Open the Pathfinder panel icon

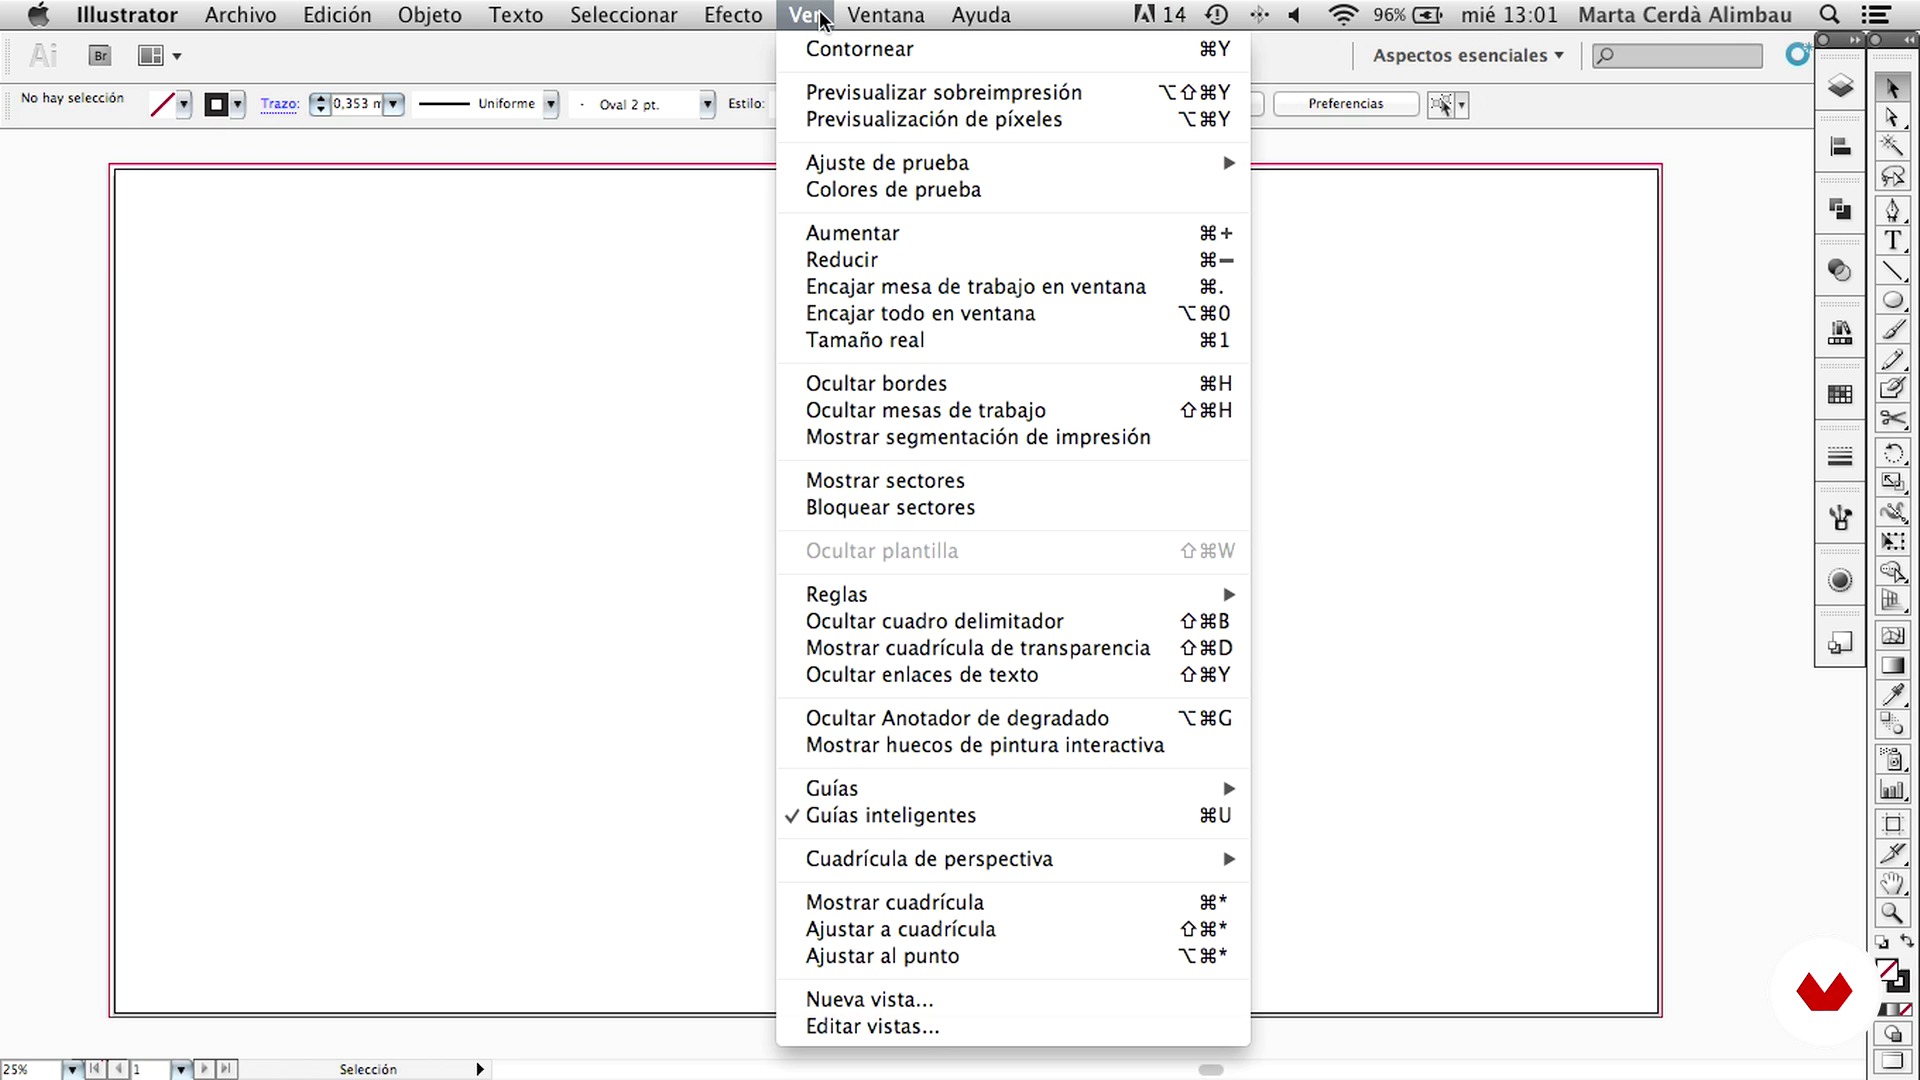[x=1840, y=209]
